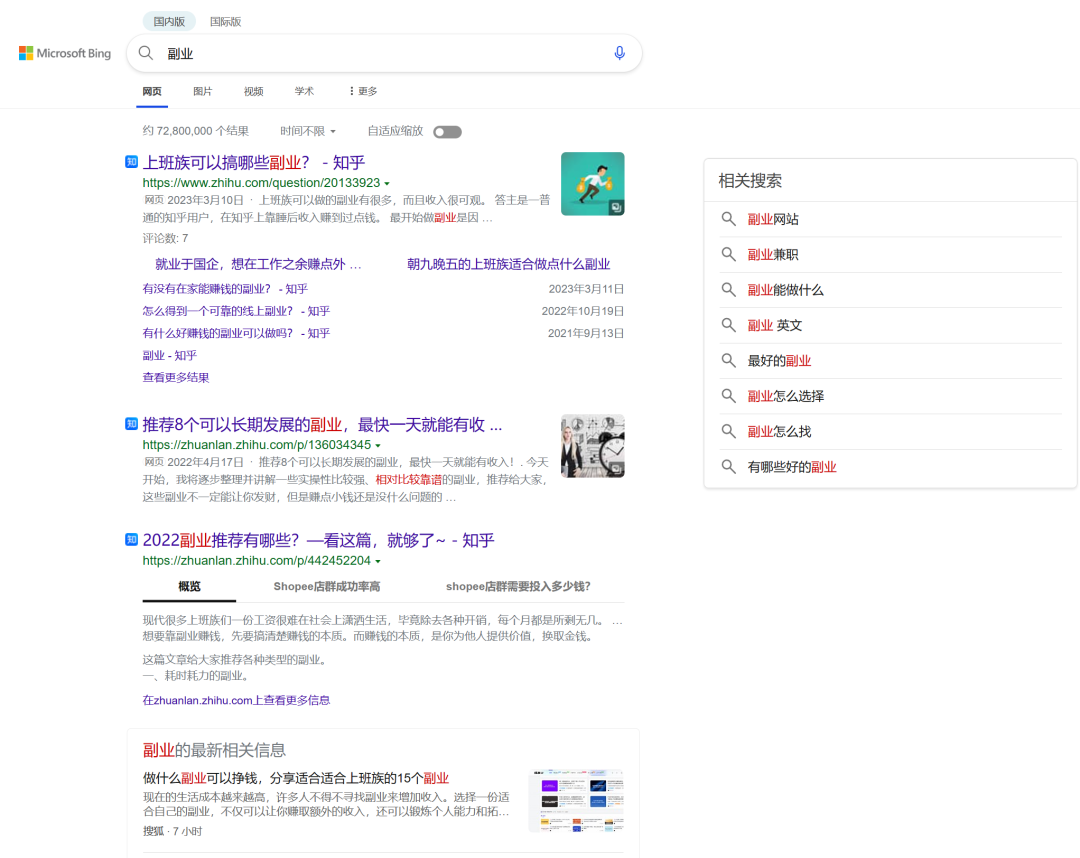Select the 图片 search tab

coord(202,91)
